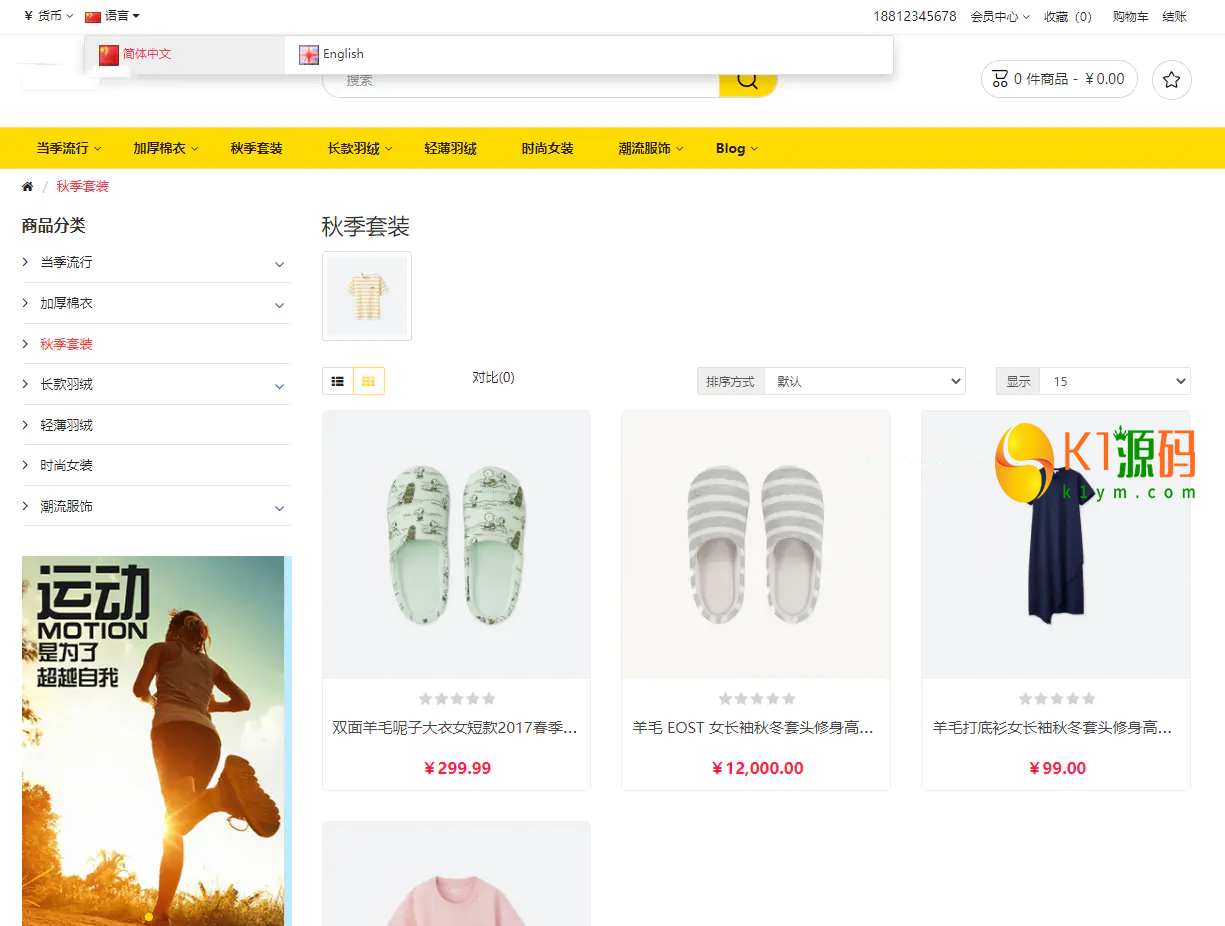The height and width of the screenshot is (926, 1225).
Task: Open 秋季套装 in the yellow nav bar
Action: [x=256, y=149]
